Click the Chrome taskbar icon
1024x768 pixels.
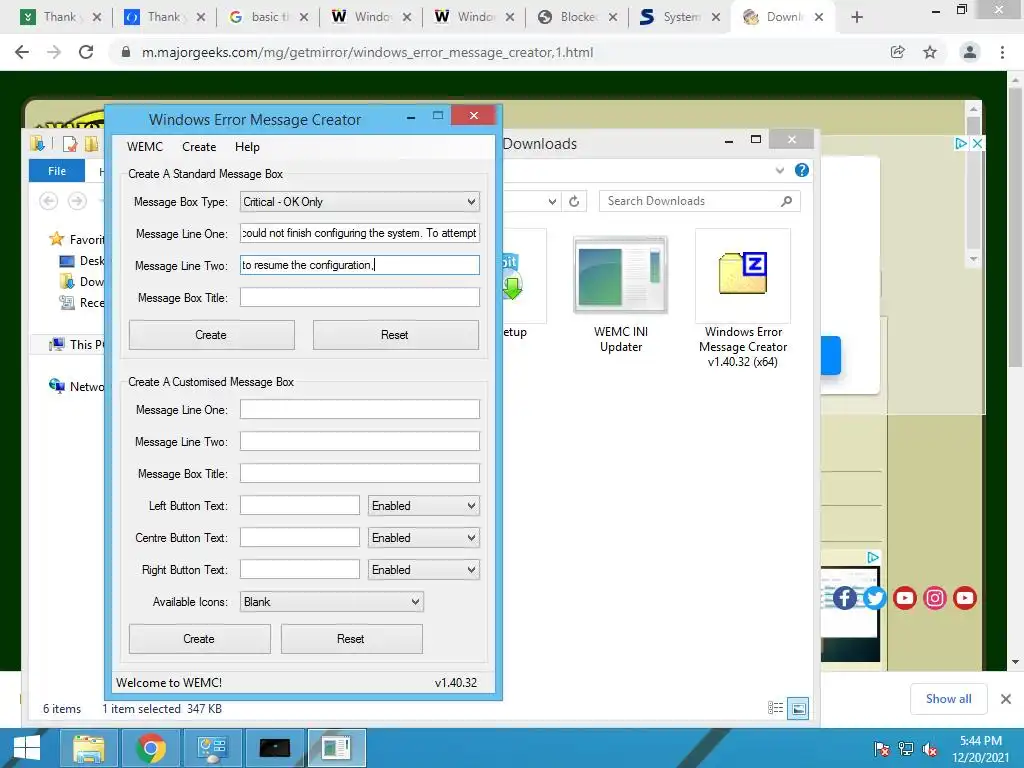pyautogui.click(x=150, y=748)
